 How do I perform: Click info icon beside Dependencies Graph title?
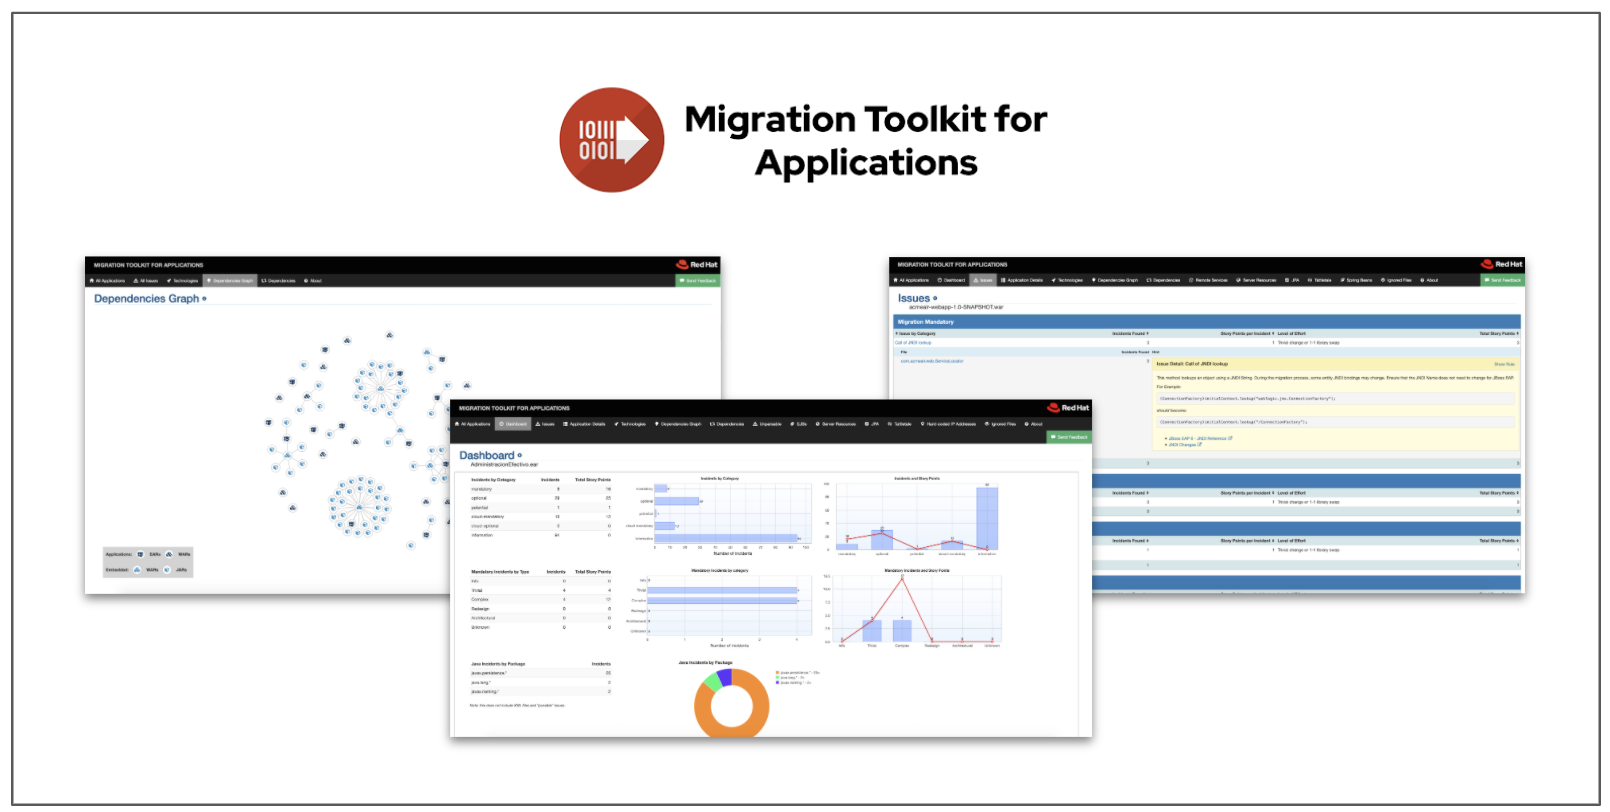pyautogui.click(x=205, y=299)
